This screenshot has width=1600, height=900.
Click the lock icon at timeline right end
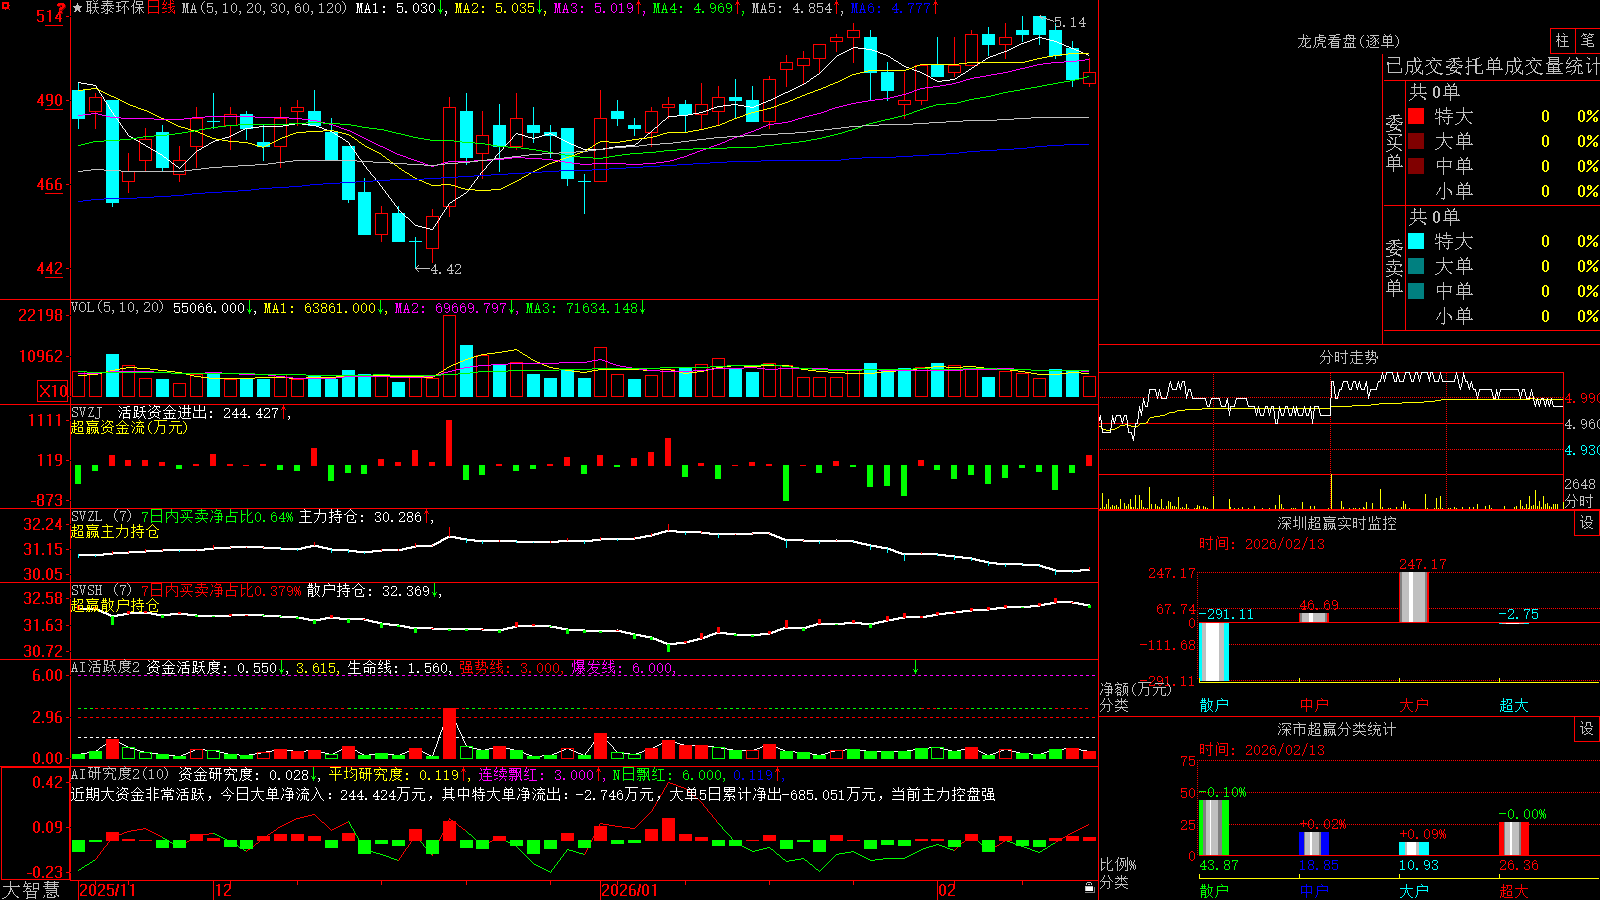click(x=1090, y=887)
